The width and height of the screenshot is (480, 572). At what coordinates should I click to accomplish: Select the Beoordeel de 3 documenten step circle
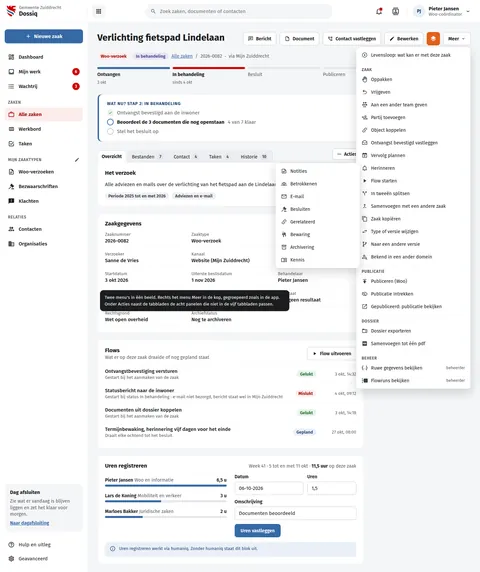click(110, 122)
